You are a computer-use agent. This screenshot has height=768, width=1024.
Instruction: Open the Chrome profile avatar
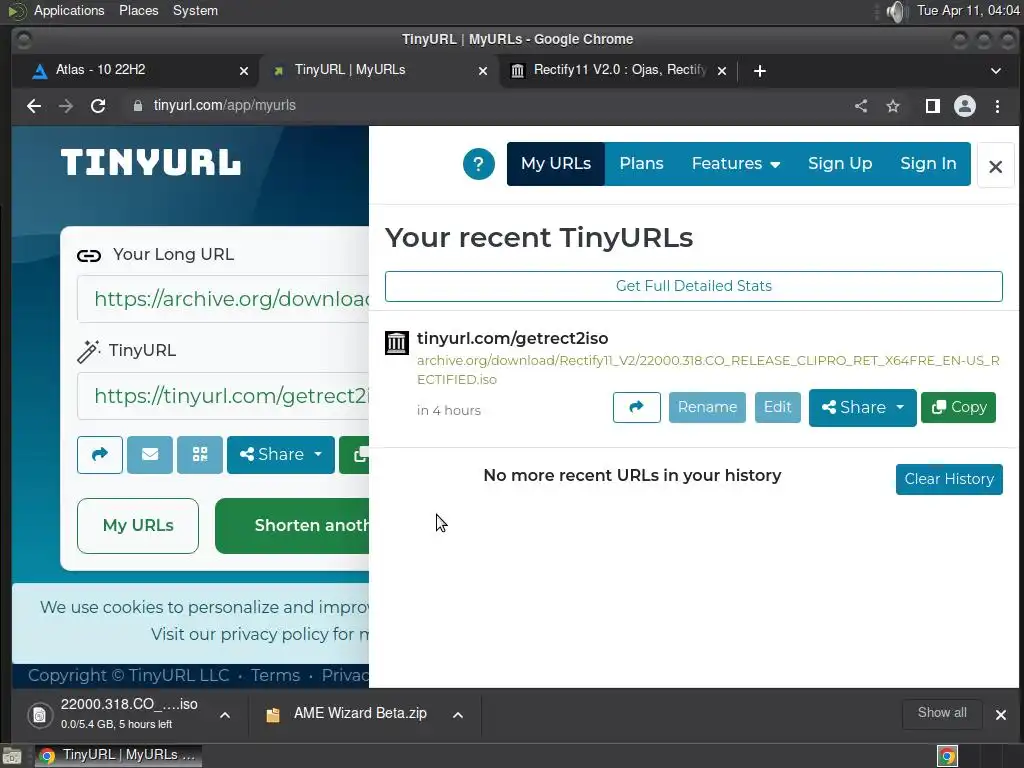pyautogui.click(x=965, y=106)
